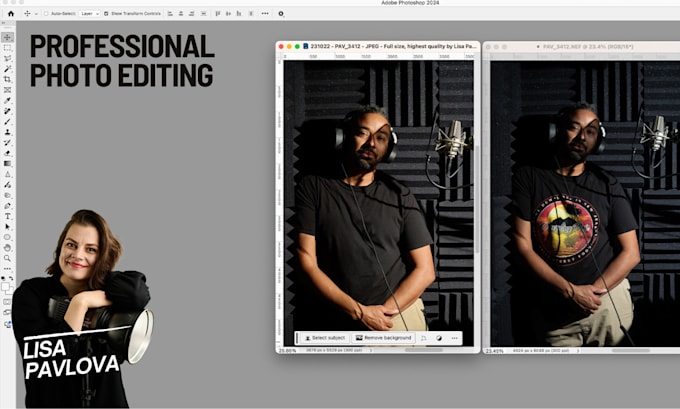The width and height of the screenshot is (680, 409).
Task: Click the align top edges icon
Action: tap(218, 13)
